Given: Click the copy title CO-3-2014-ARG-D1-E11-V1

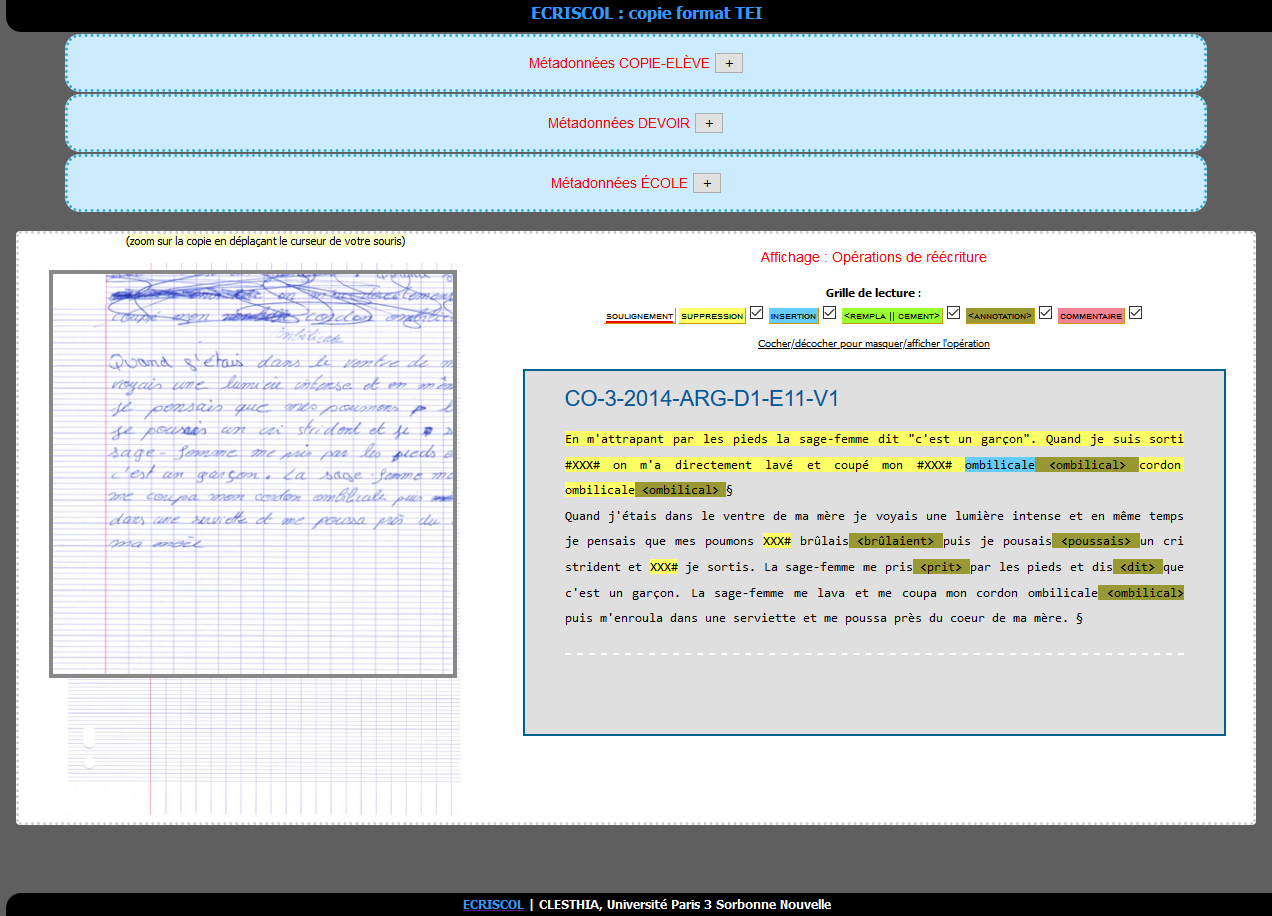Looking at the screenshot, I should [x=702, y=399].
